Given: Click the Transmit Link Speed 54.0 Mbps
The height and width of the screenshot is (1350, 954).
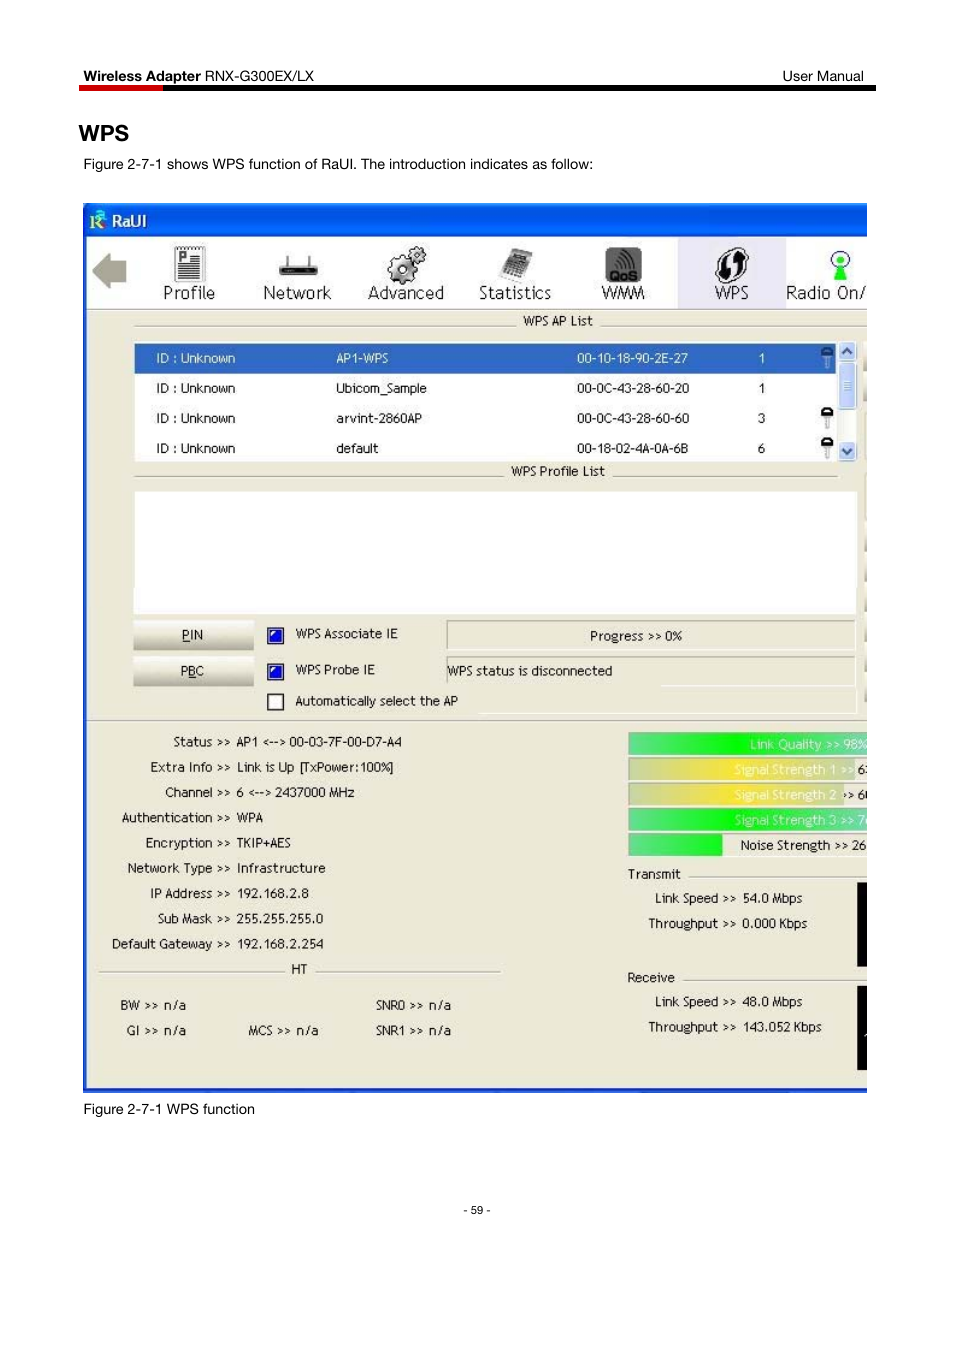Looking at the screenshot, I should (772, 899).
